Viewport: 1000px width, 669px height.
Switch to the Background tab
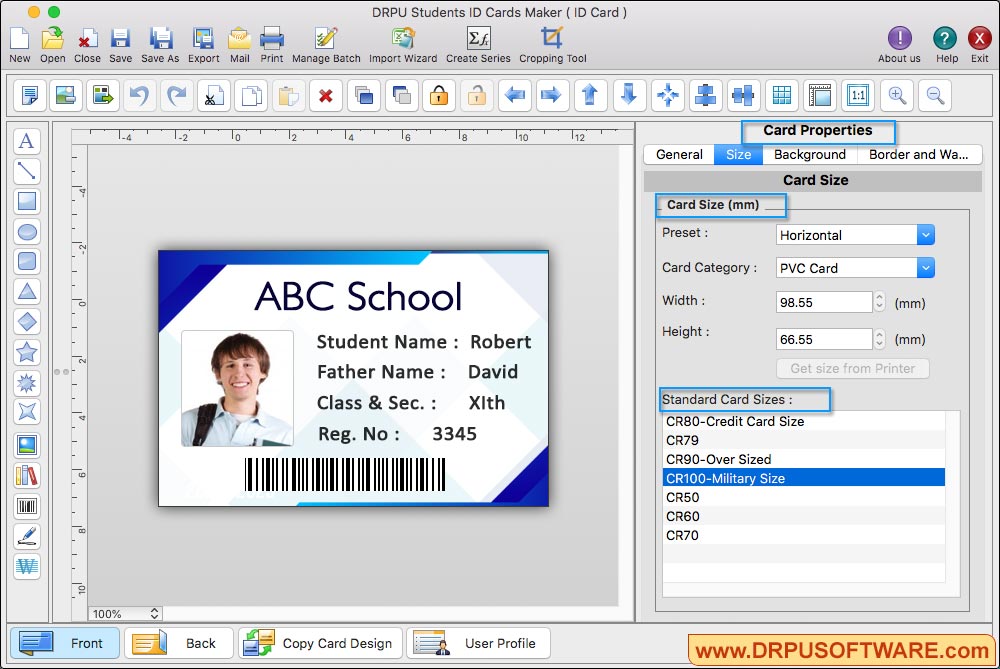[809, 154]
